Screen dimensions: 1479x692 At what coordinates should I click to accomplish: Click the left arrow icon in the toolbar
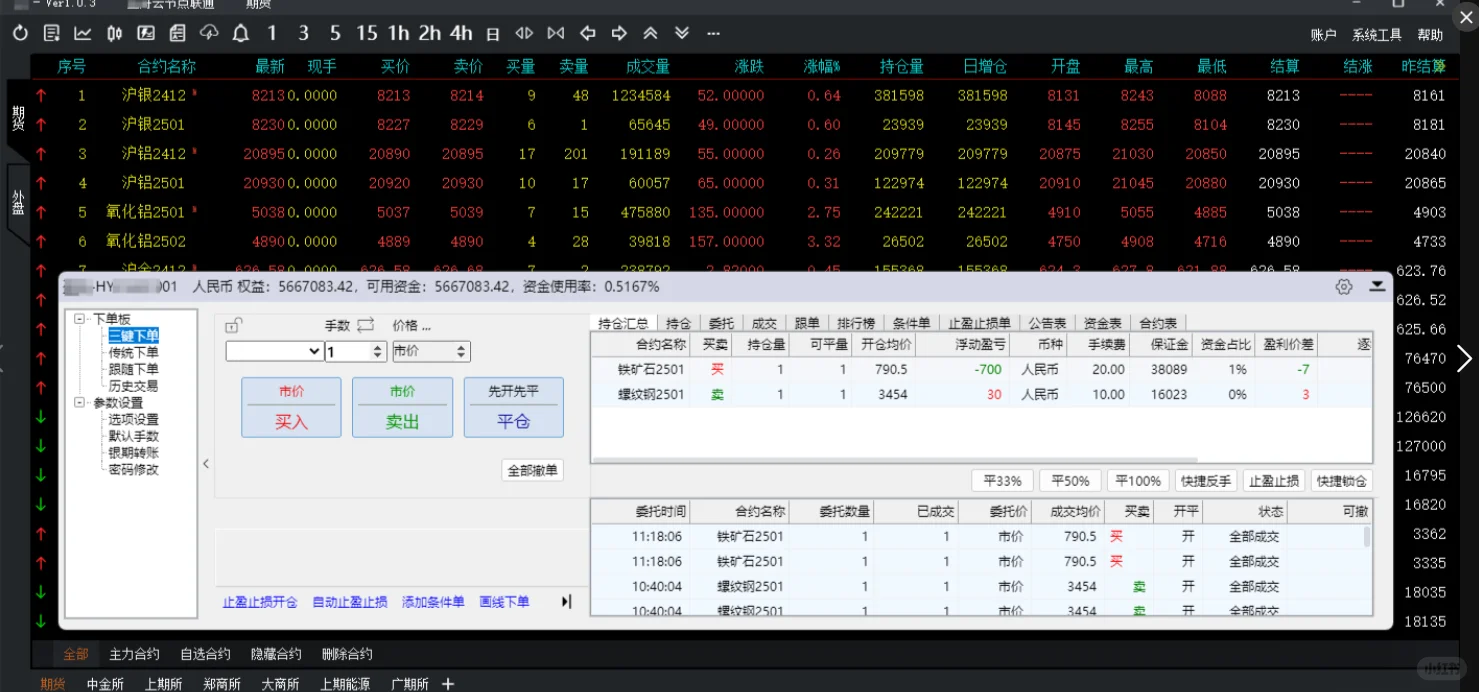coord(588,33)
